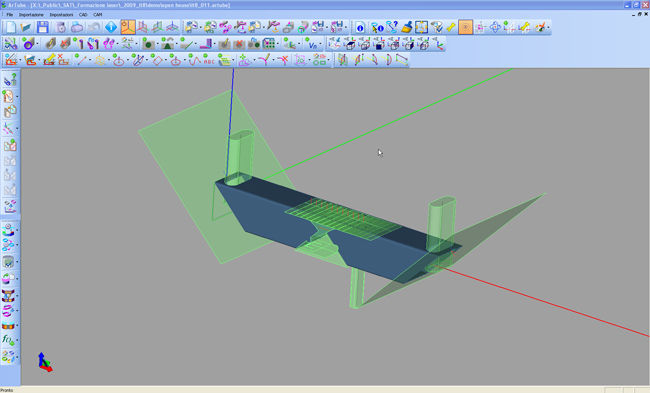Screen dimensions: 650x393
Task: Select the paintbrush tool icon
Action: 407,27
